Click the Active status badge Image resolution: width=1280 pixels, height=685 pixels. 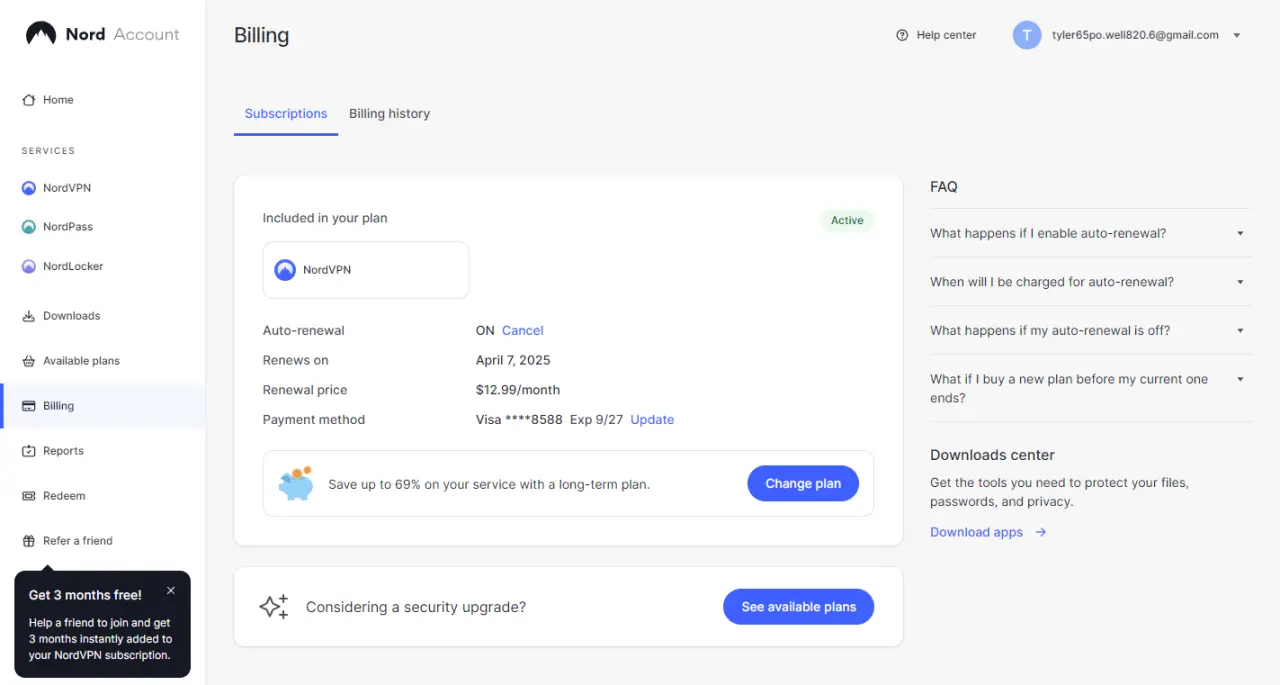click(x=847, y=221)
